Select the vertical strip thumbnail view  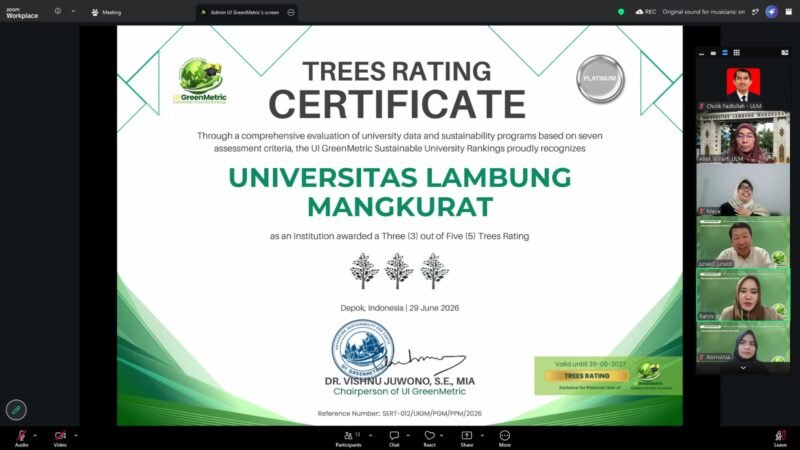pos(724,53)
